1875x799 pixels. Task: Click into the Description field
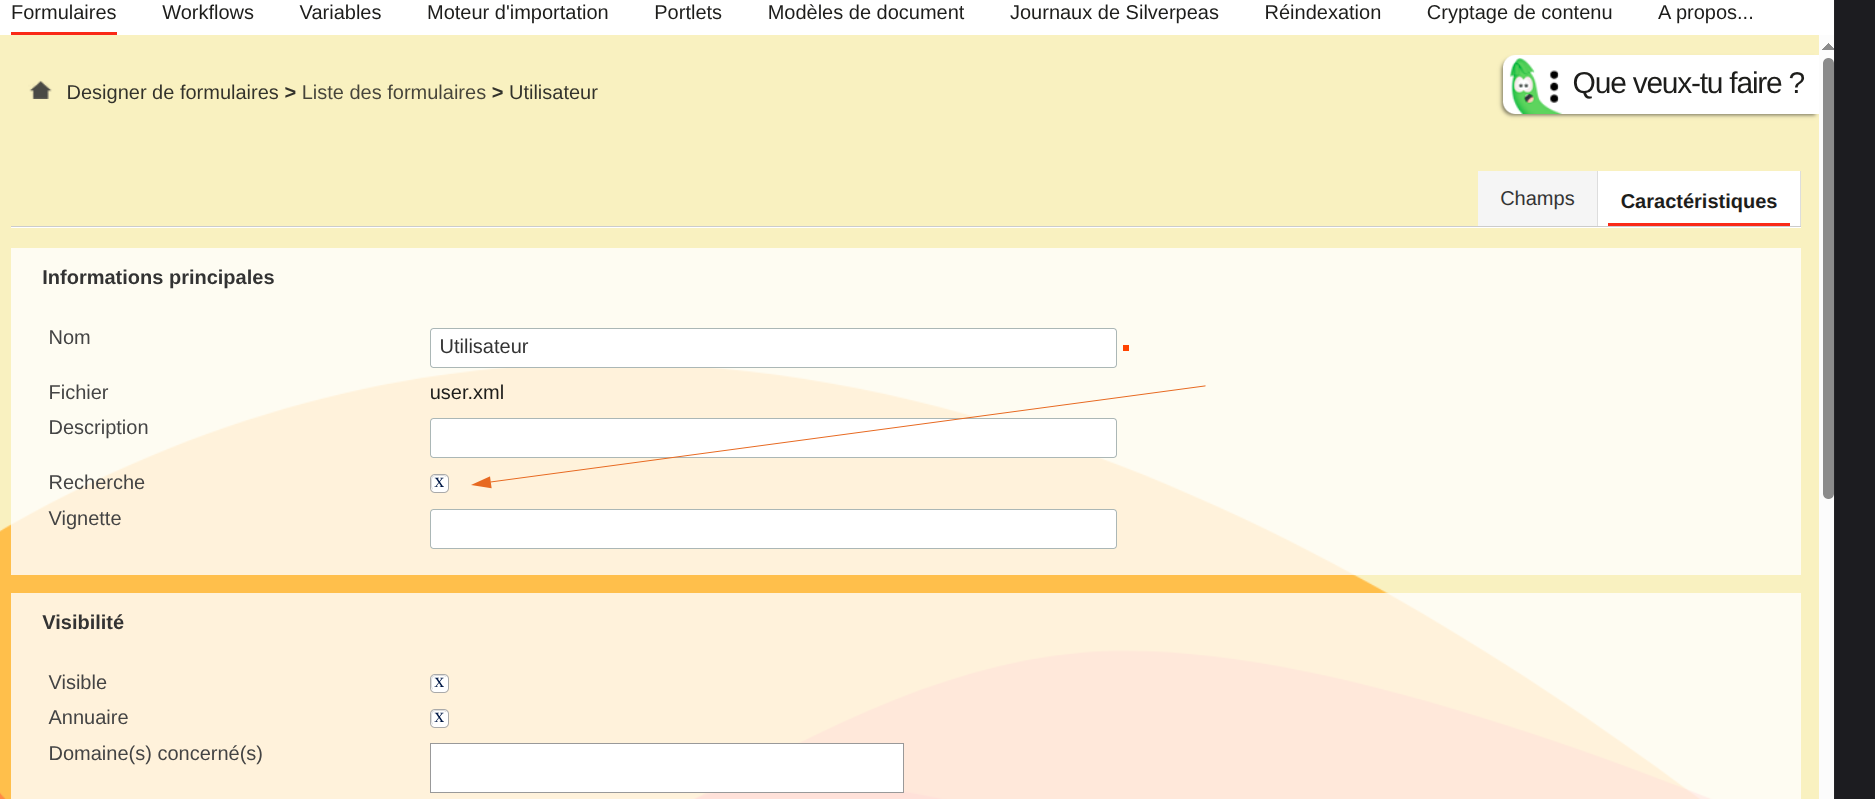click(x=772, y=438)
